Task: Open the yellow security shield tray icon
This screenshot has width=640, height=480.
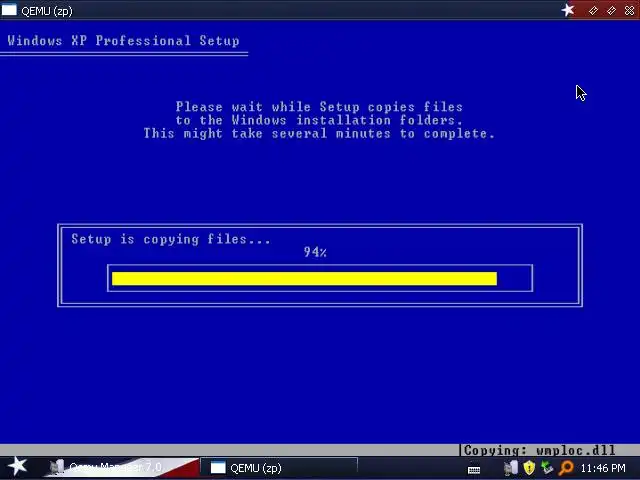Action: (529, 468)
